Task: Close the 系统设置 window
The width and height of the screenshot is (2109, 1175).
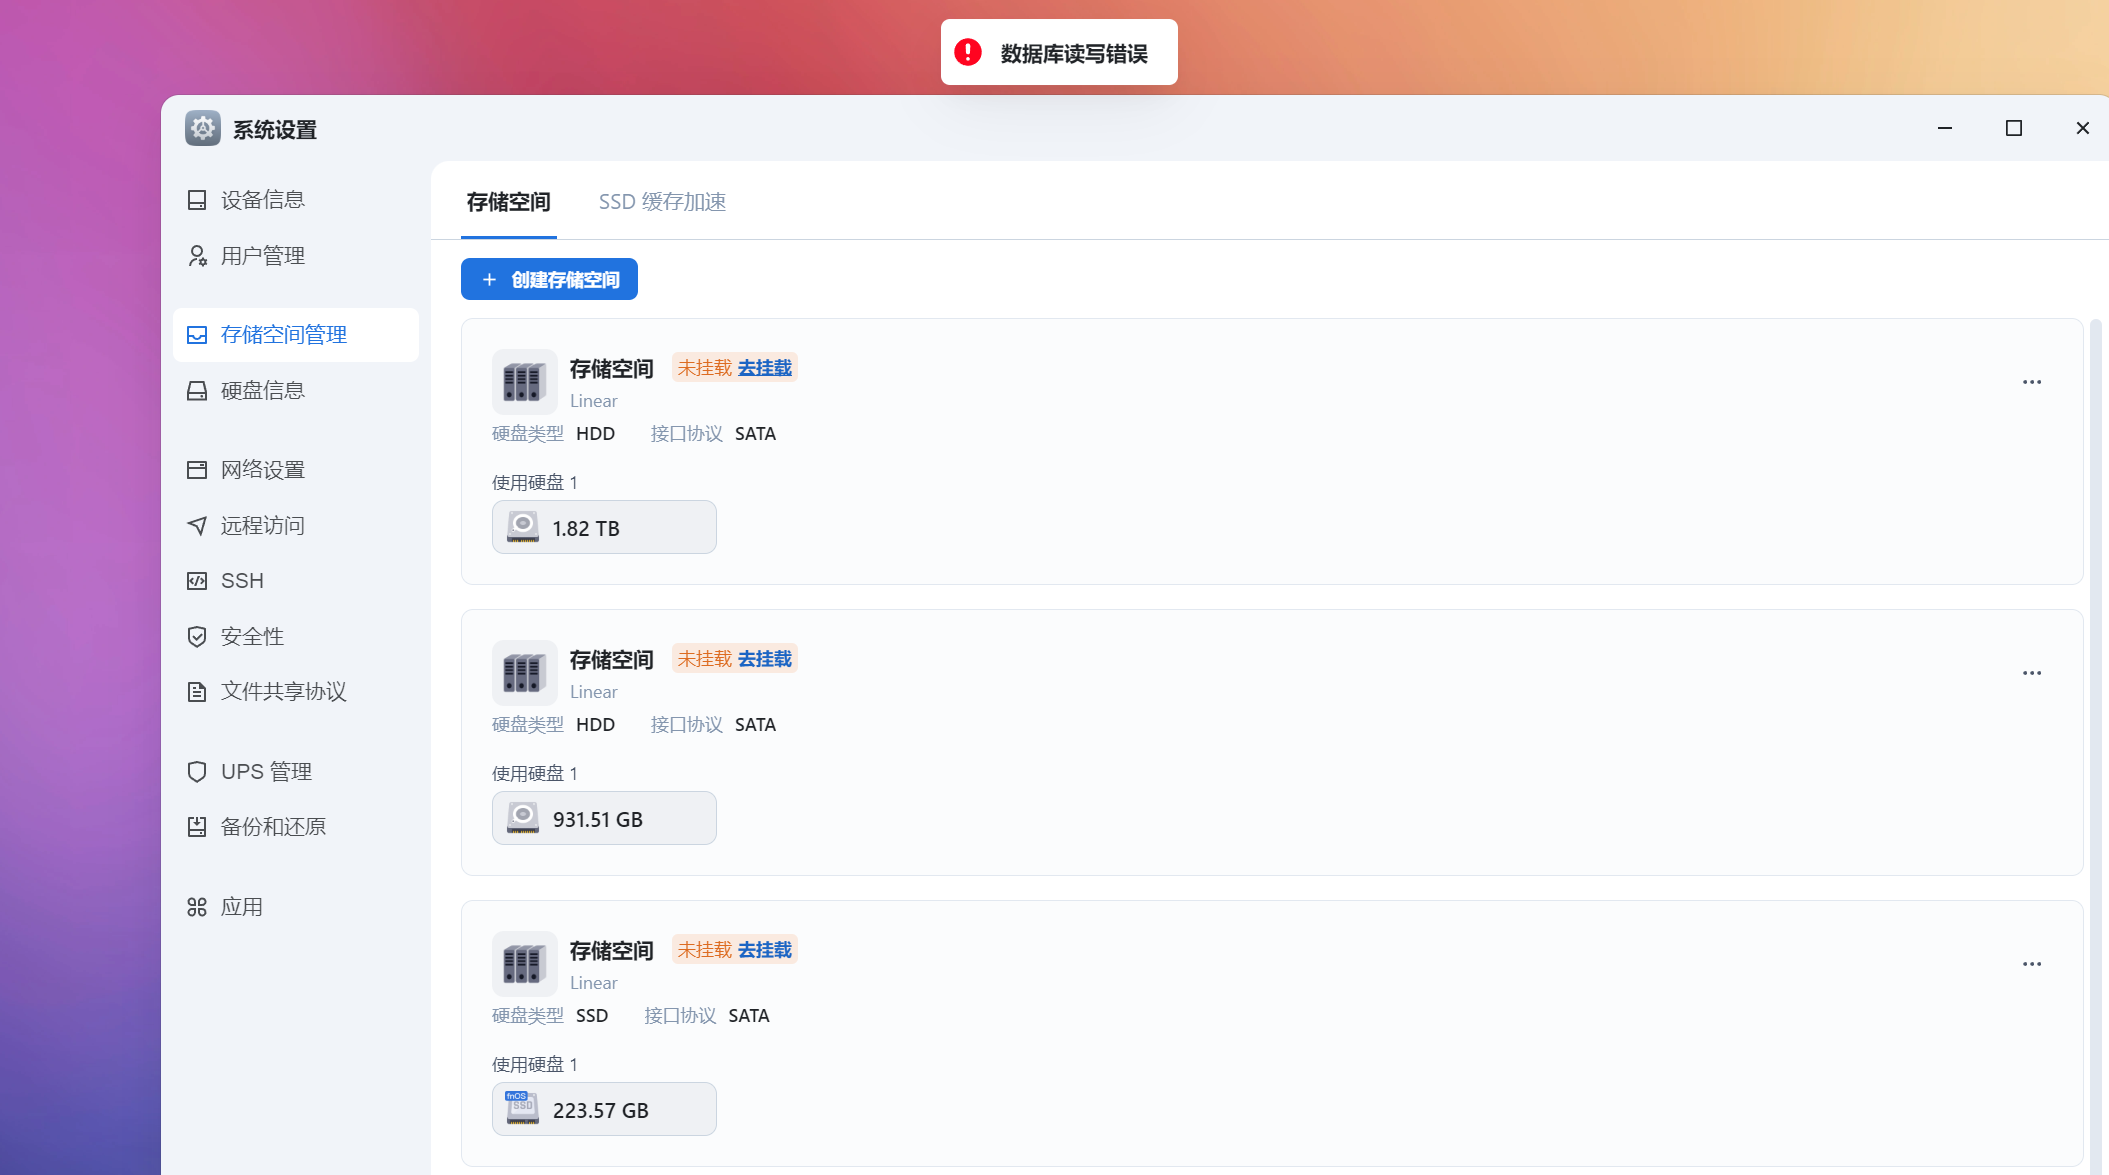Action: coord(2083,128)
